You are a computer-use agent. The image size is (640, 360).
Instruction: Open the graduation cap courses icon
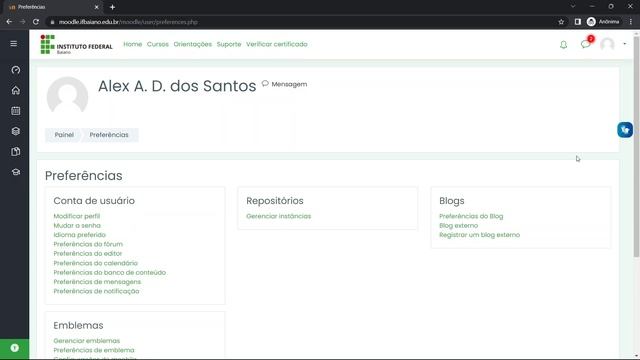coord(16,172)
